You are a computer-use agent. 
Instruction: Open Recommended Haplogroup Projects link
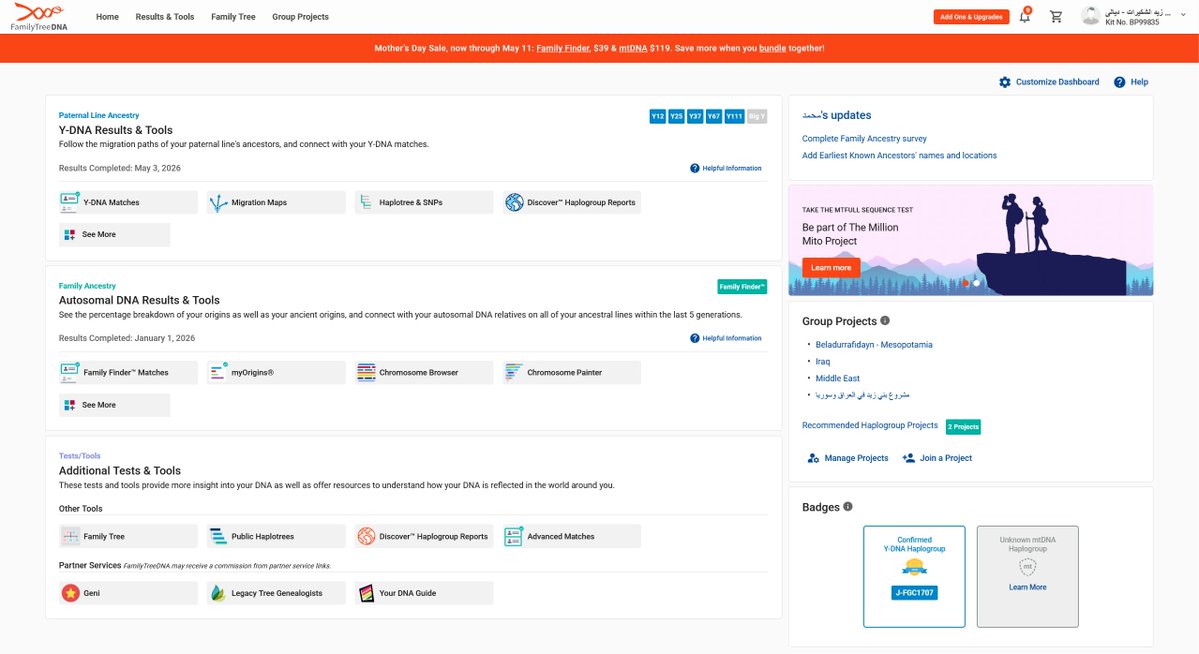coord(869,425)
